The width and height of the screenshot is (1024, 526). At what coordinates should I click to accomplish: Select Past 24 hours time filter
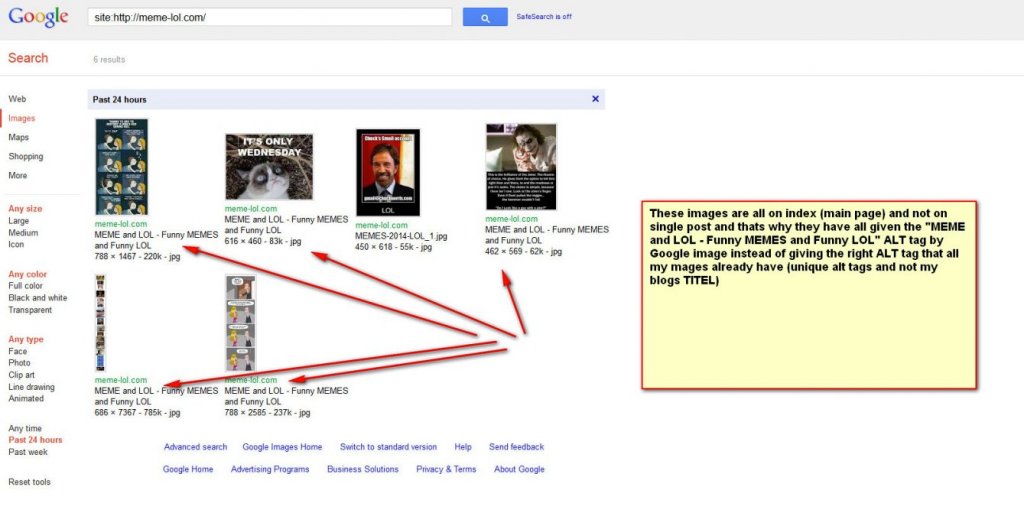[x=35, y=440]
